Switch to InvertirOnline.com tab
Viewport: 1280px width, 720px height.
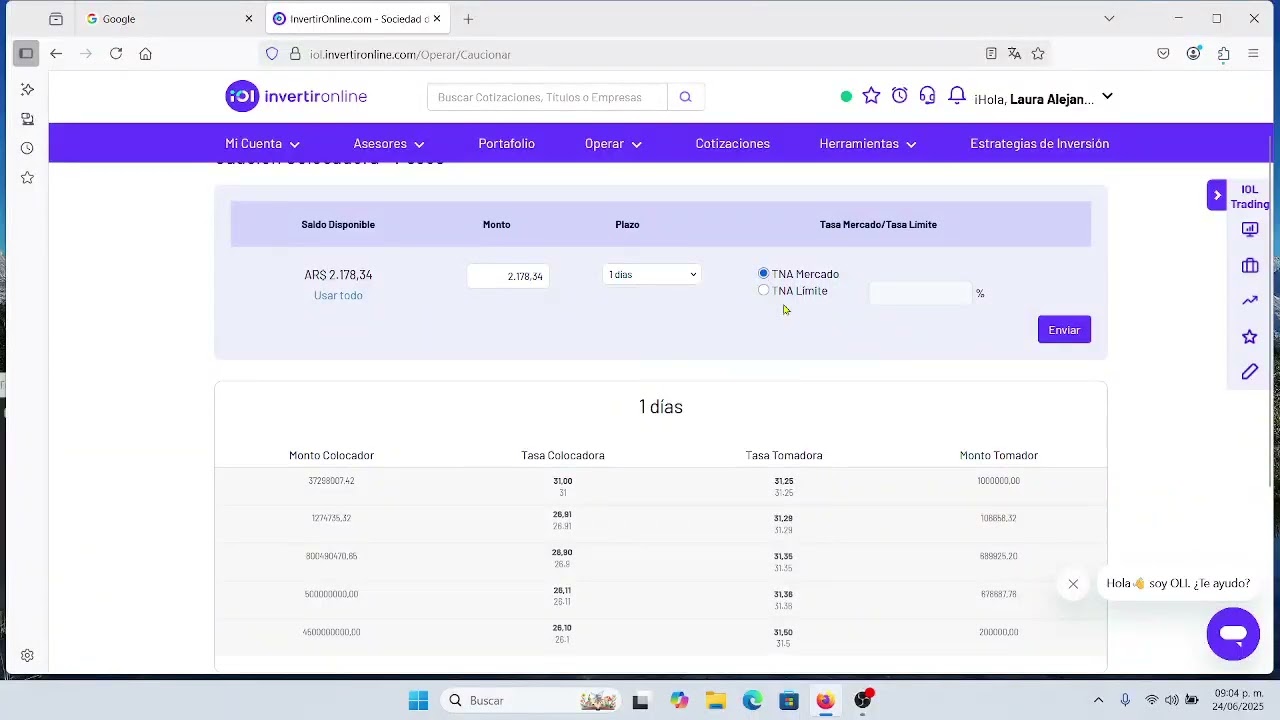point(358,19)
